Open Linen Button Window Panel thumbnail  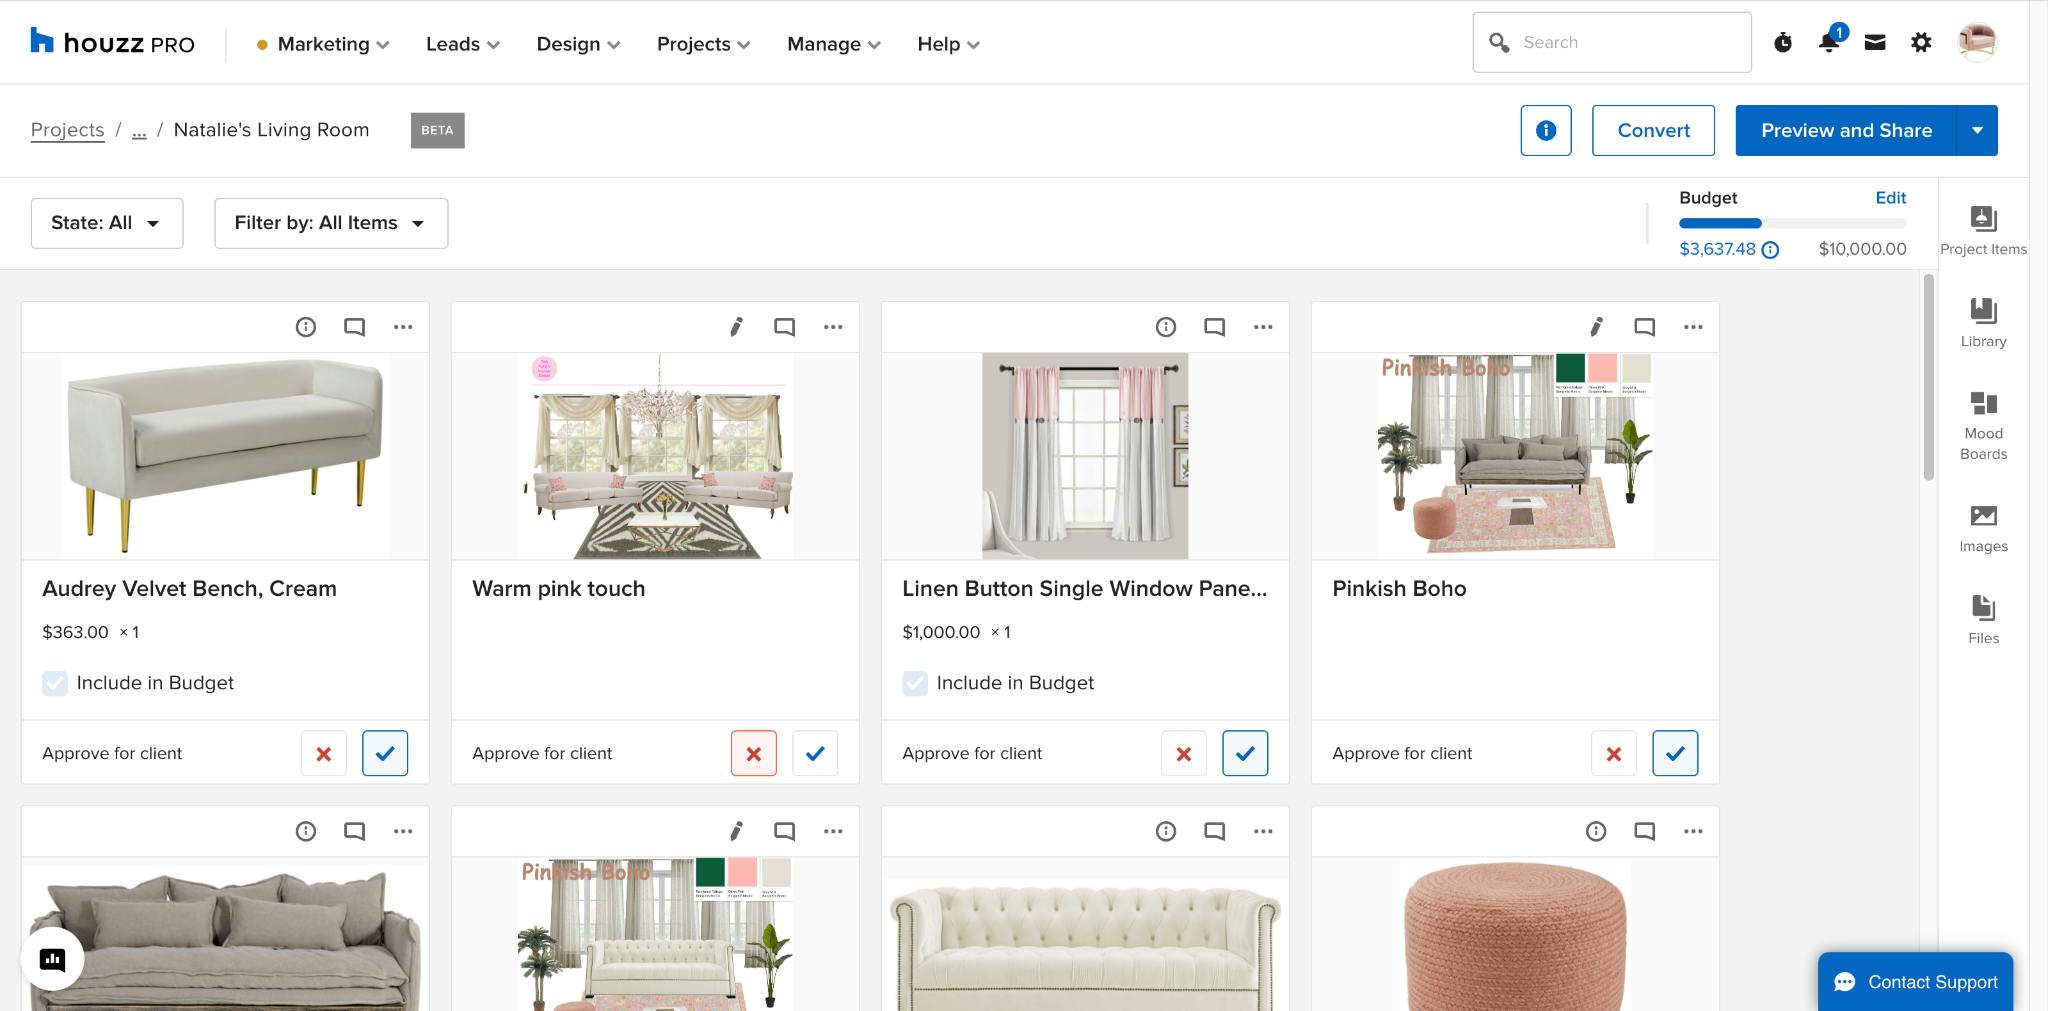pos(1085,456)
